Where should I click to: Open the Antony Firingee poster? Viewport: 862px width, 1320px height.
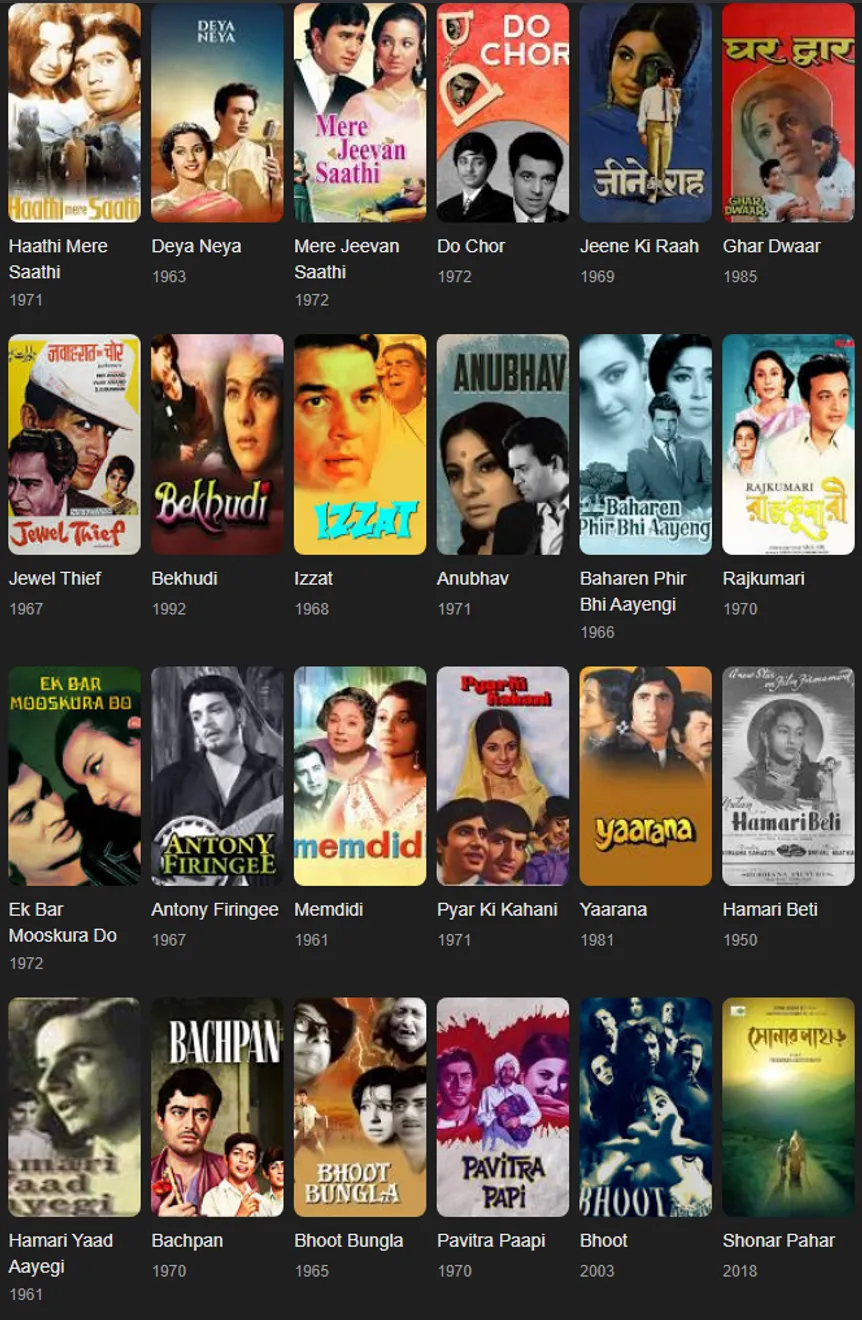pos(217,776)
